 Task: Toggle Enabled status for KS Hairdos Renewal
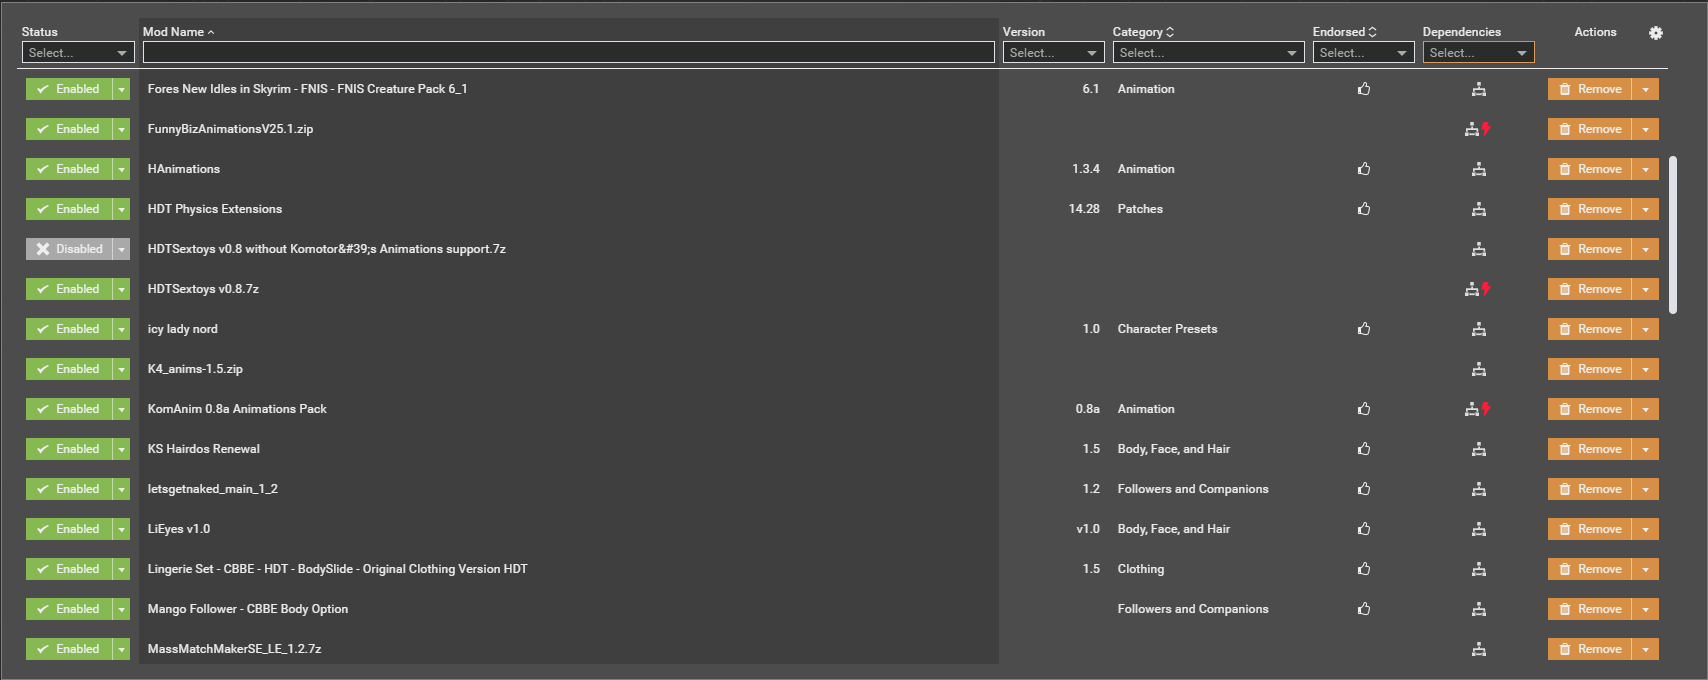pos(68,449)
